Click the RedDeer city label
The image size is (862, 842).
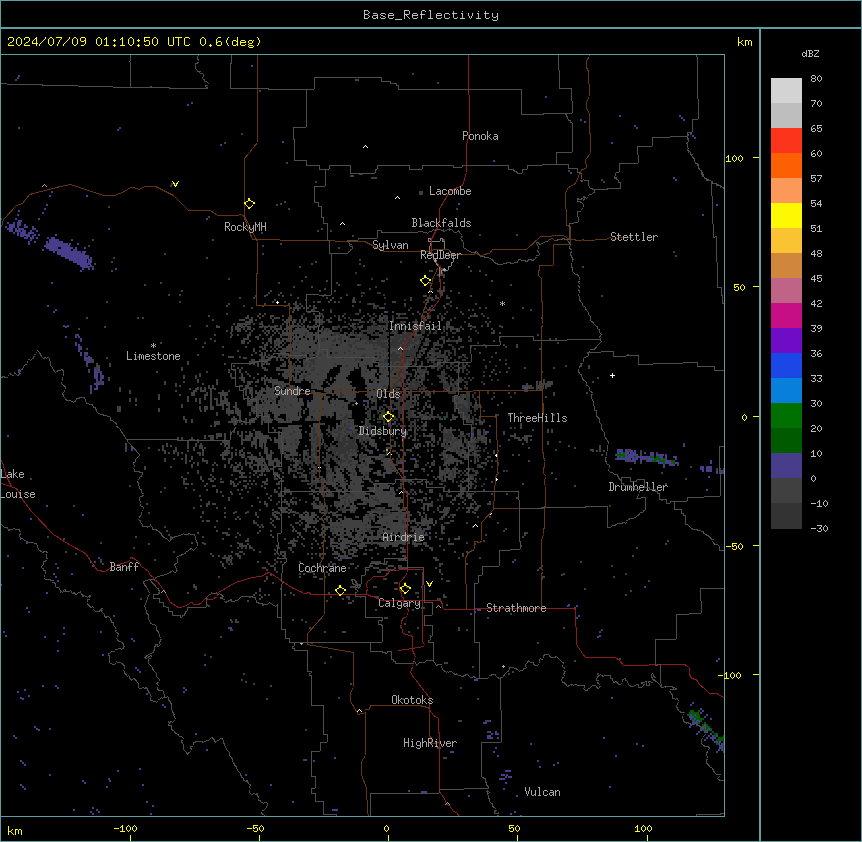pyautogui.click(x=440, y=255)
